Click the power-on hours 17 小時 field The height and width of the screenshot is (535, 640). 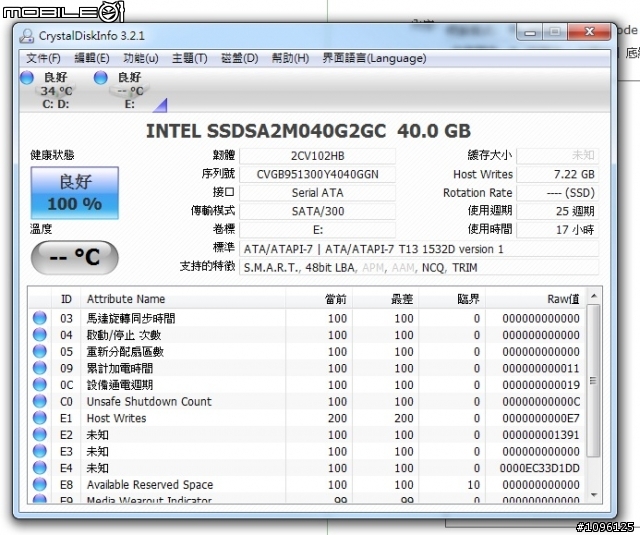(x=558, y=230)
